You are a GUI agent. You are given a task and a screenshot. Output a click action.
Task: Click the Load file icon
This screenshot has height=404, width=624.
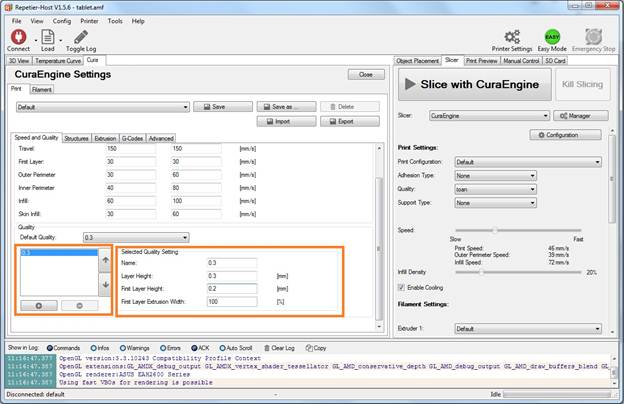pyautogui.click(x=46, y=36)
